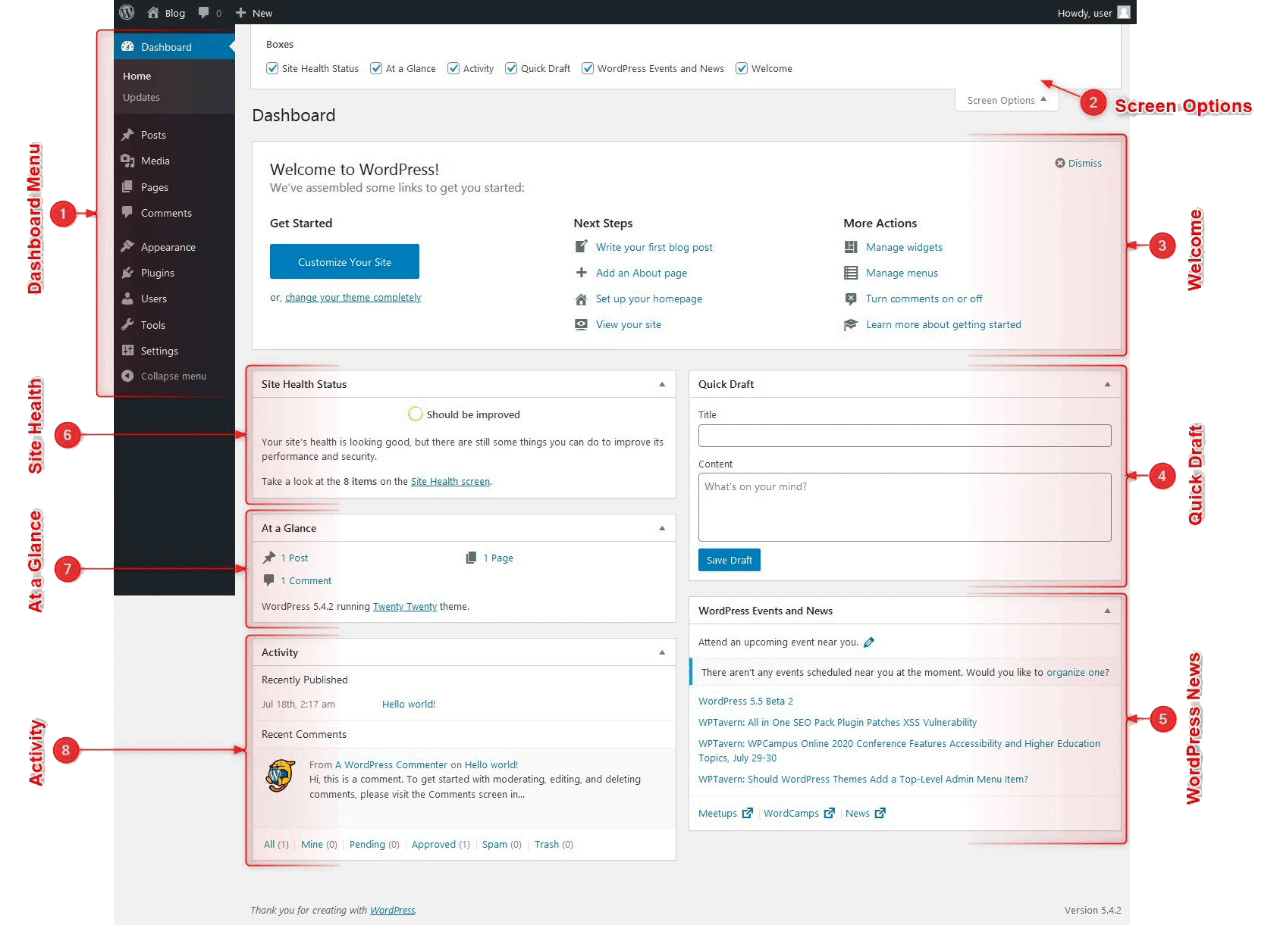The width and height of the screenshot is (1280, 925).
Task: Open the Twenty Twenty theme link
Action: [405, 606]
